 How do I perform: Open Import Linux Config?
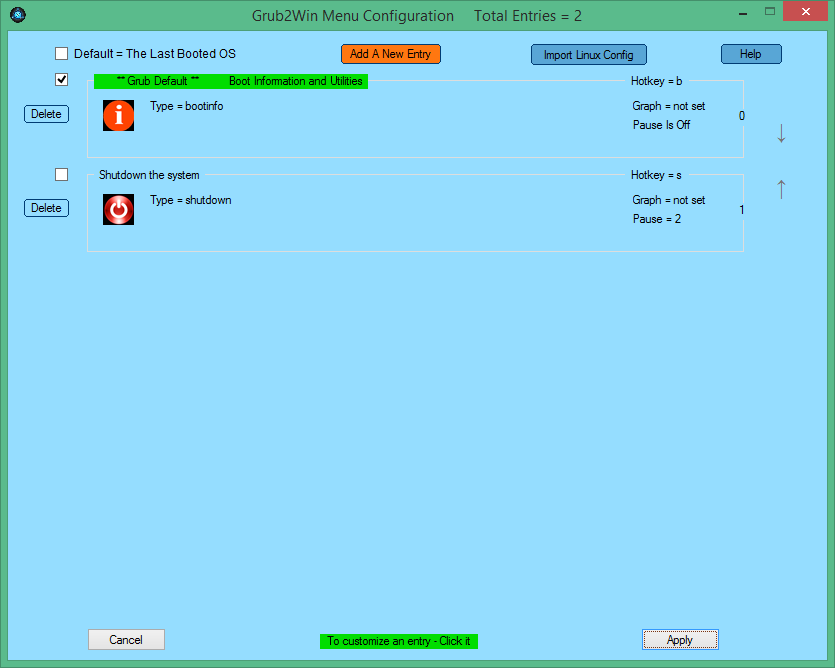pyautogui.click(x=589, y=55)
